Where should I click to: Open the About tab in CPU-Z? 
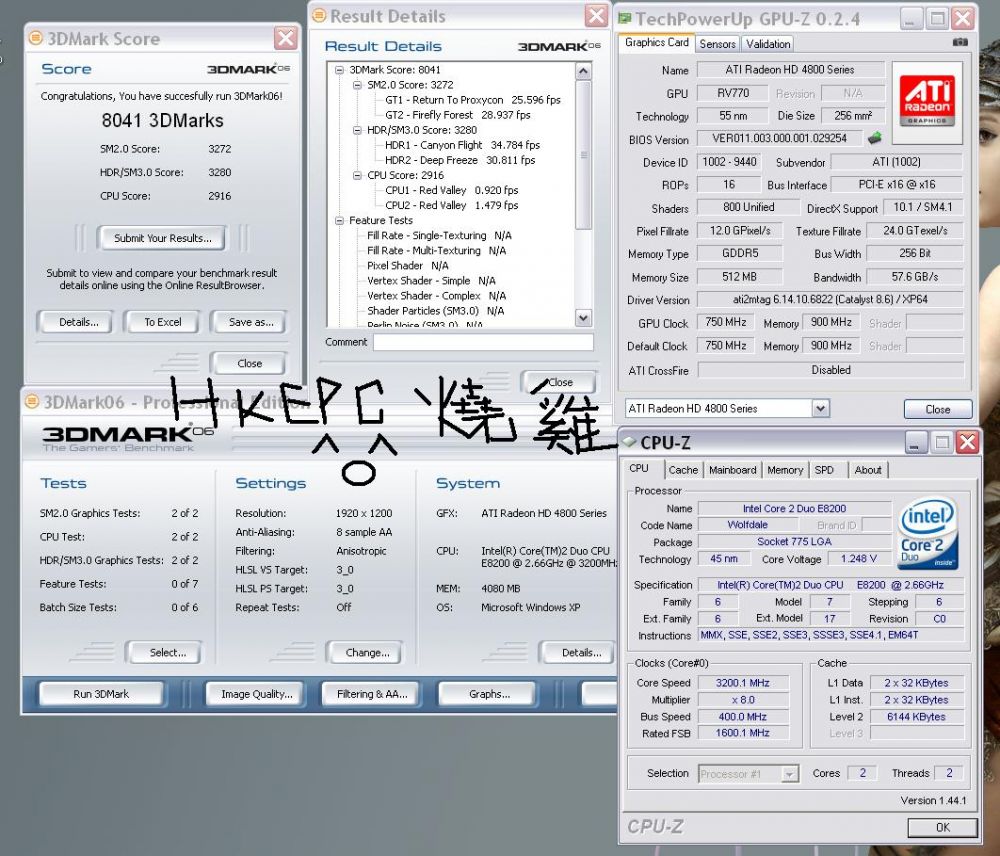(x=868, y=470)
